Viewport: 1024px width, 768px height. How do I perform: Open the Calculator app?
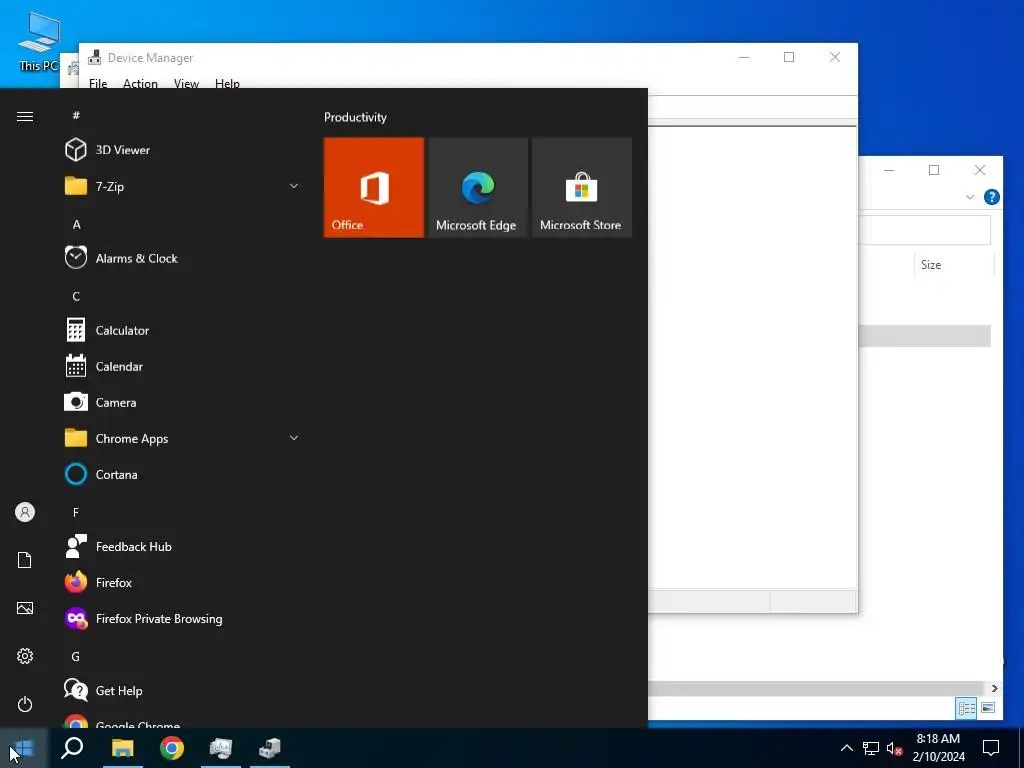(x=107, y=330)
